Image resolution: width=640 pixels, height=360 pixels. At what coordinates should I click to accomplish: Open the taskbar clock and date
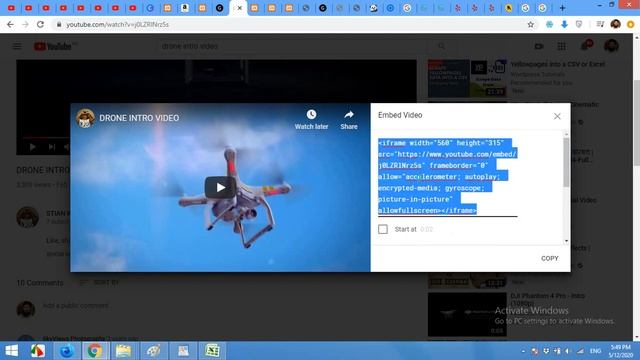click(x=620, y=351)
